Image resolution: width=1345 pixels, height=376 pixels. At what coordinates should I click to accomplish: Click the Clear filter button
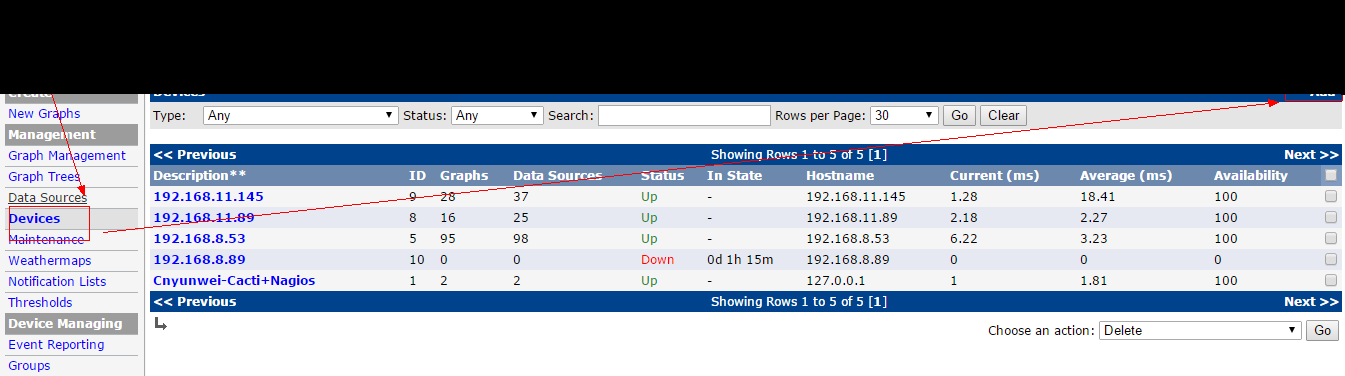pyautogui.click(x=1003, y=115)
